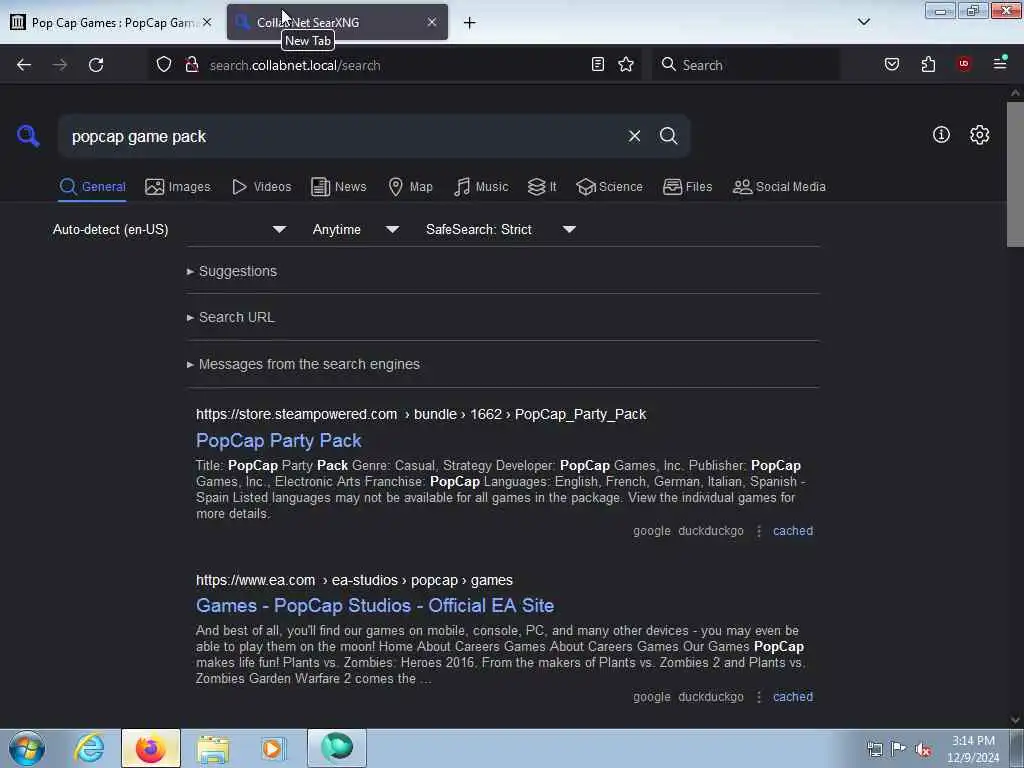Switch to the Files category
This screenshot has height=768, width=1024.
coord(687,187)
